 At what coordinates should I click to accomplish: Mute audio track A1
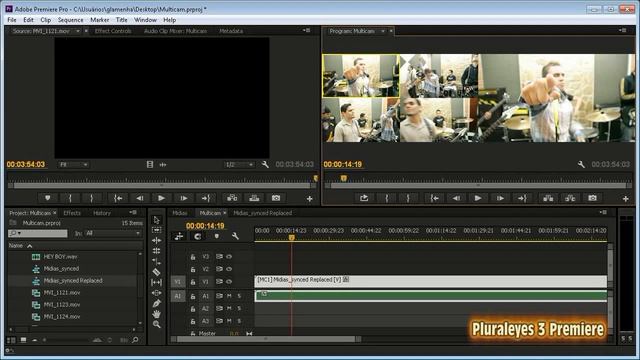pos(229,296)
